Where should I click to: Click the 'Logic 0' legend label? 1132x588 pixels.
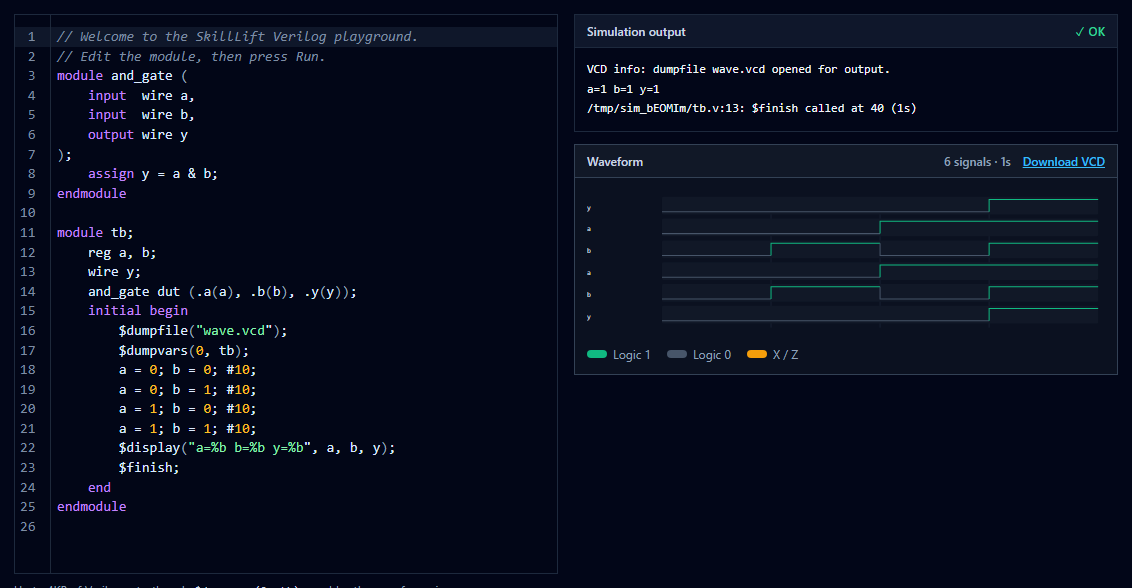[712, 355]
